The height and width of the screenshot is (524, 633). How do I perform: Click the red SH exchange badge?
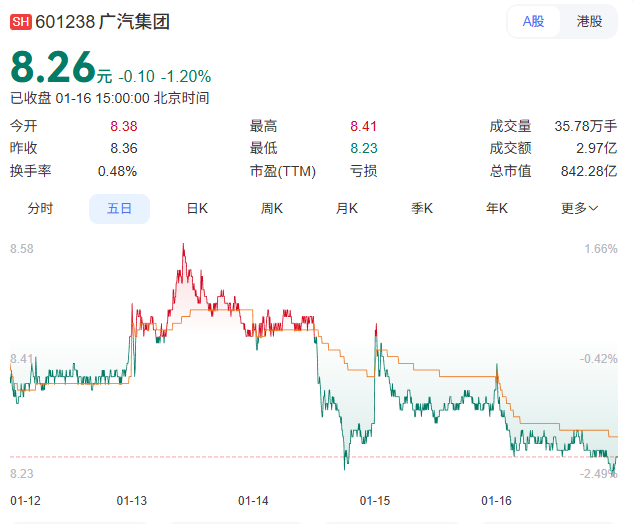point(20,22)
